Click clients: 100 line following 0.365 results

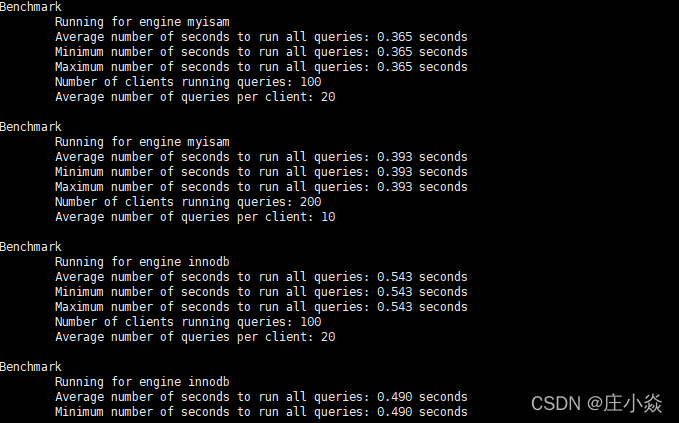point(188,82)
